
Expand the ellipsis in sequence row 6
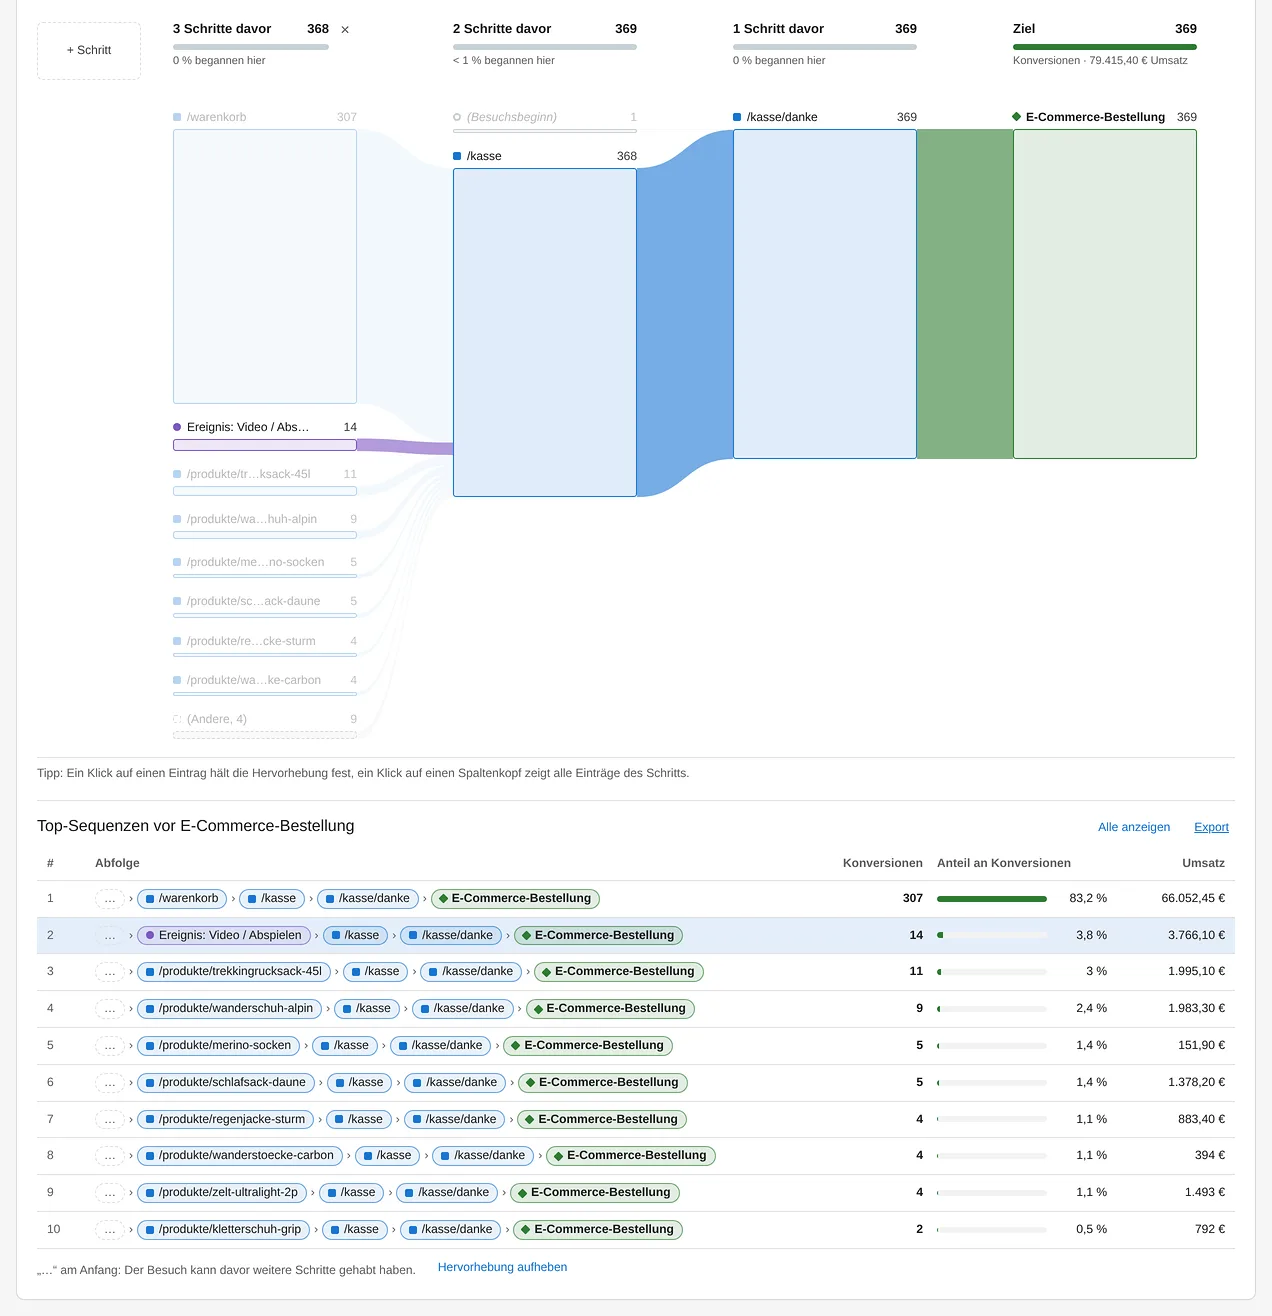110,1083
